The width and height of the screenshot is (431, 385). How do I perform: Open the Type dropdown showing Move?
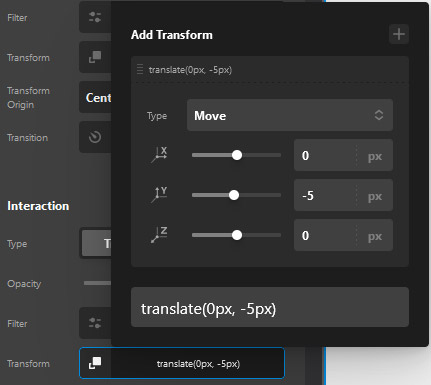tap(290, 115)
